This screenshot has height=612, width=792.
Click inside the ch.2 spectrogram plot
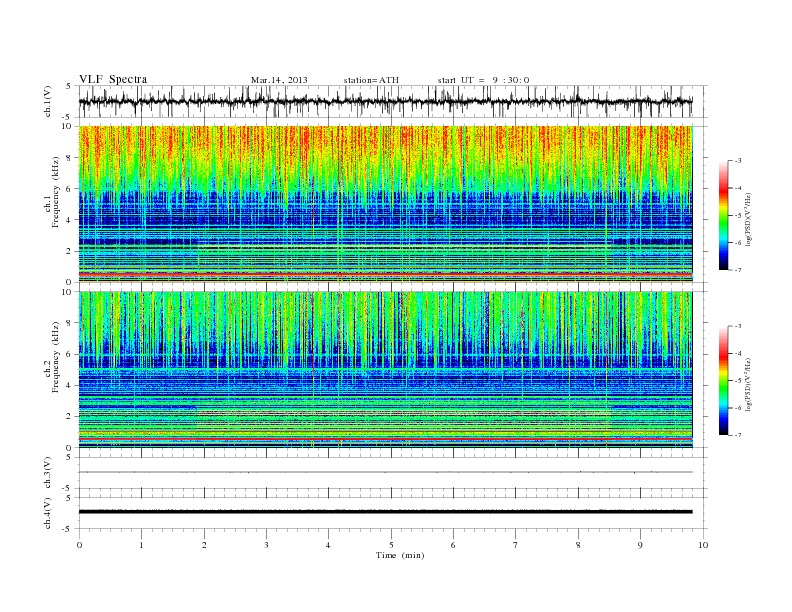point(385,370)
